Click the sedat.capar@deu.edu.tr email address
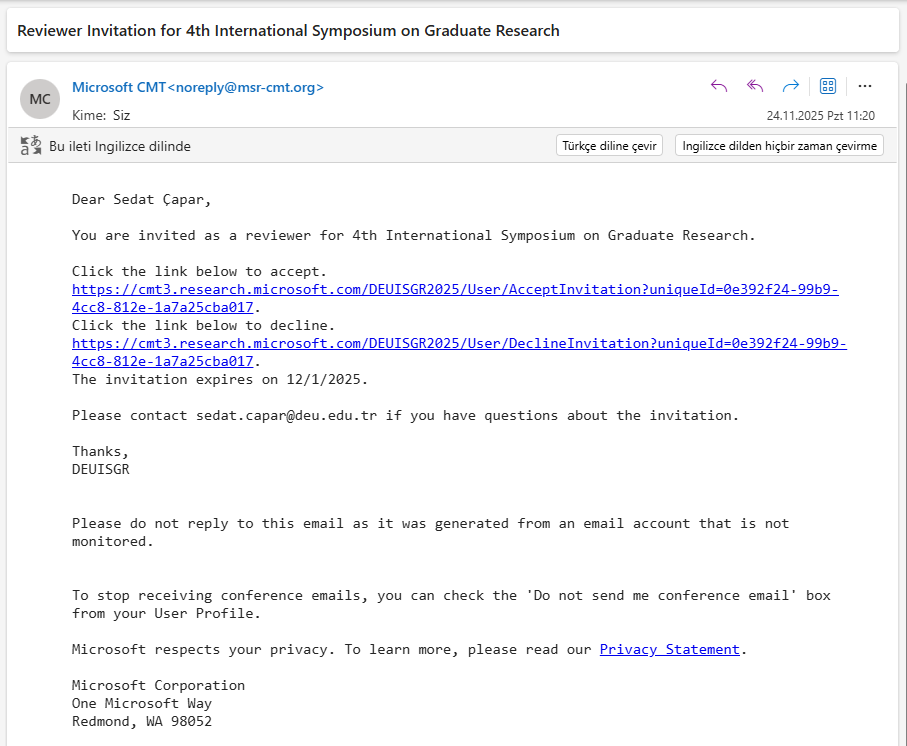907x746 pixels. (286, 416)
